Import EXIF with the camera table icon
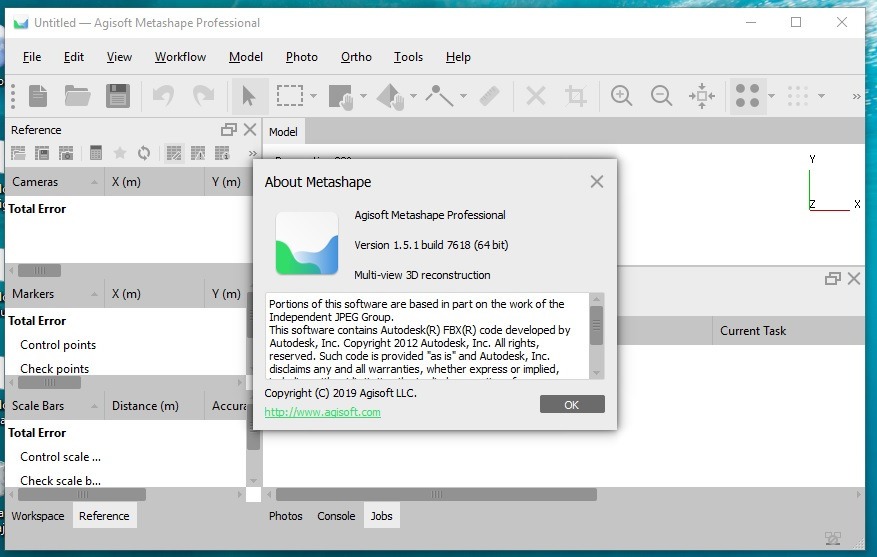 click(66, 153)
